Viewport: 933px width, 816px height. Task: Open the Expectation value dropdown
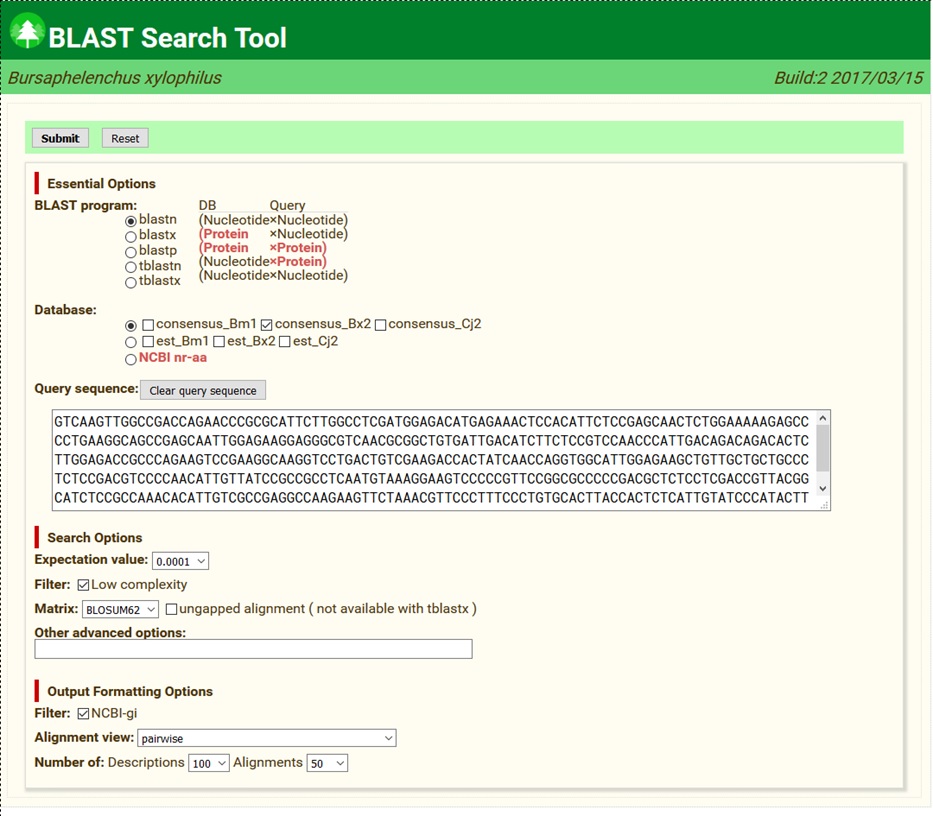point(180,562)
